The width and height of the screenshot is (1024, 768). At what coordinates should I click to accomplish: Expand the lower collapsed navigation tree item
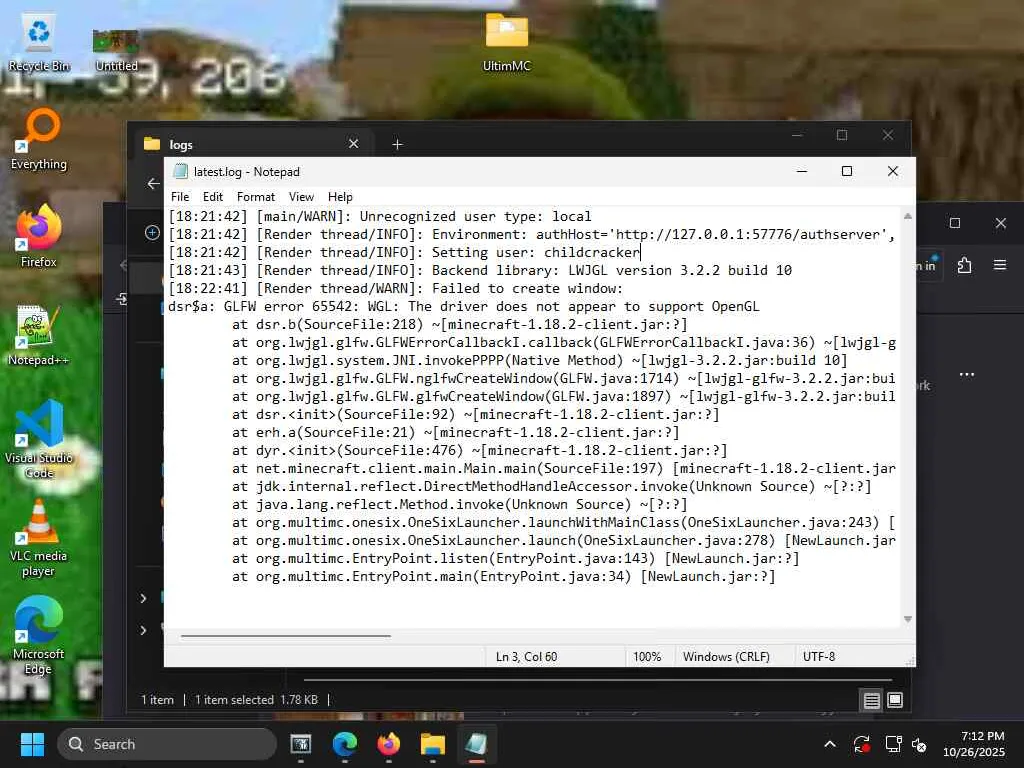click(x=143, y=630)
